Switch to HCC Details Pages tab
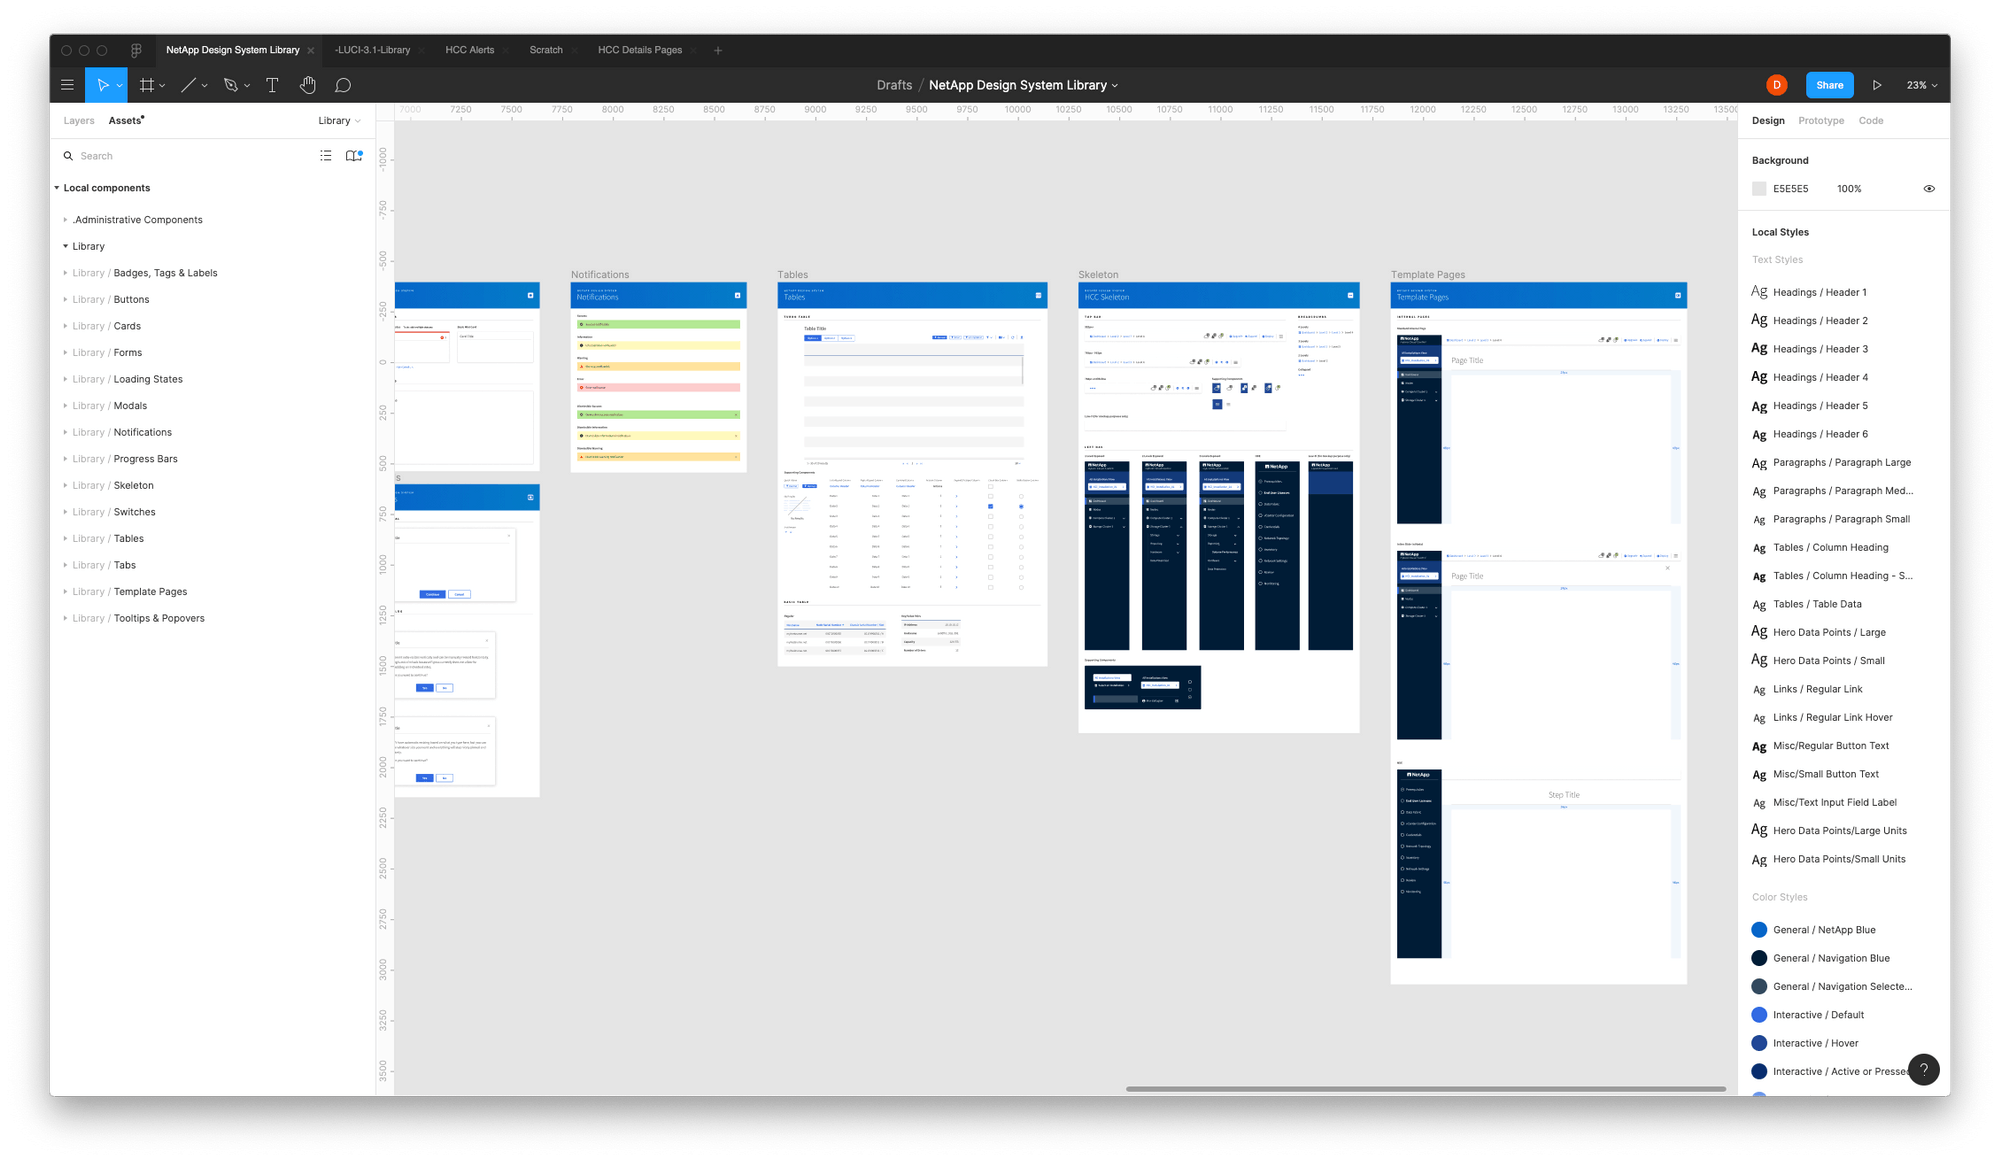This screenshot has width=2000, height=1162. [640, 50]
